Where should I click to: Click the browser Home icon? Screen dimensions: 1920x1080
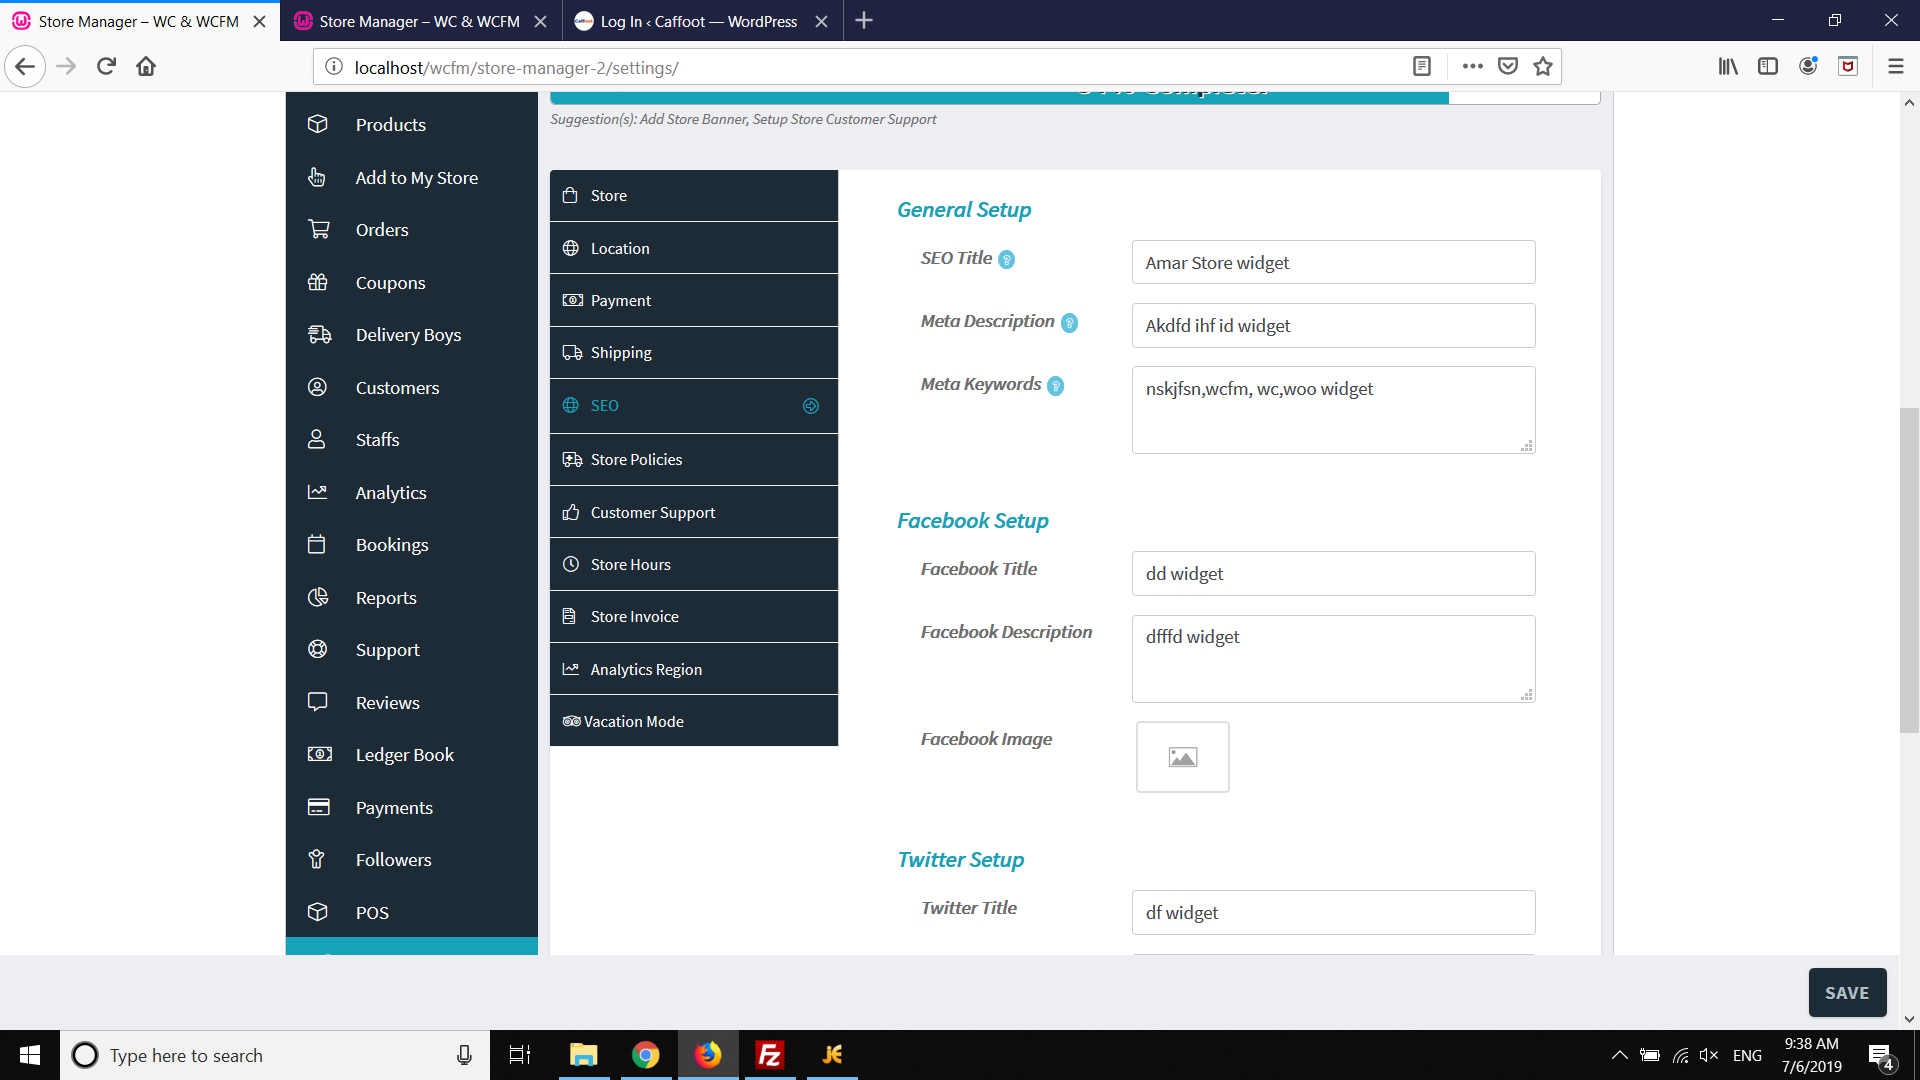coord(146,67)
